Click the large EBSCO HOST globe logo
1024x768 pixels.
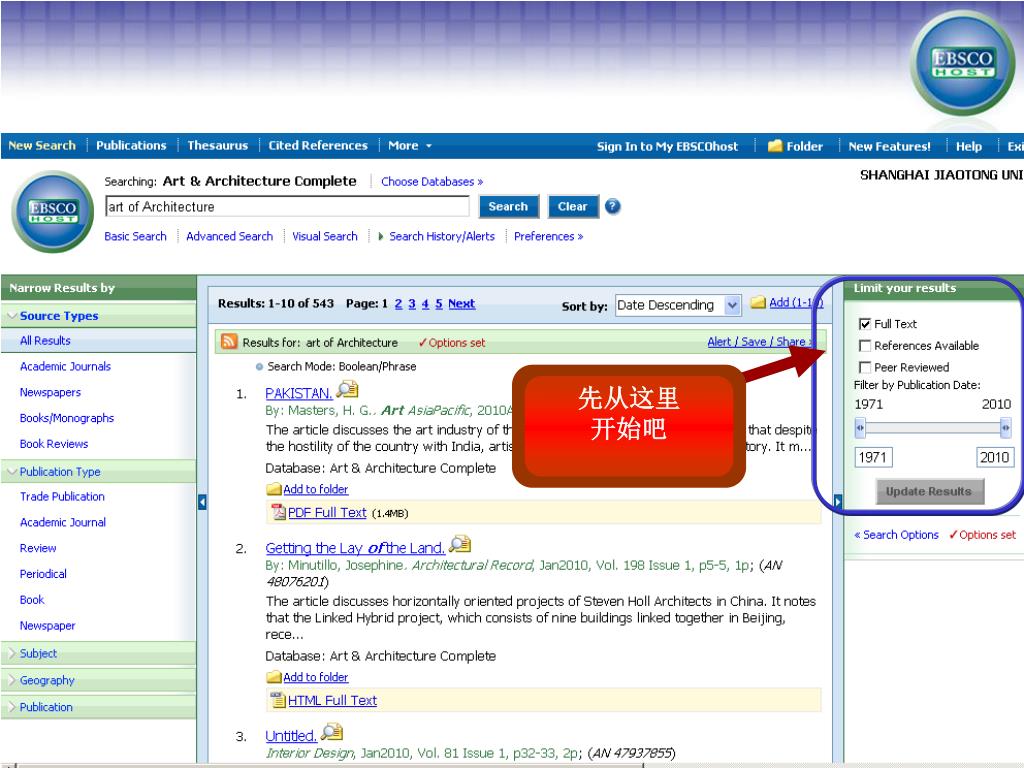click(x=962, y=63)
